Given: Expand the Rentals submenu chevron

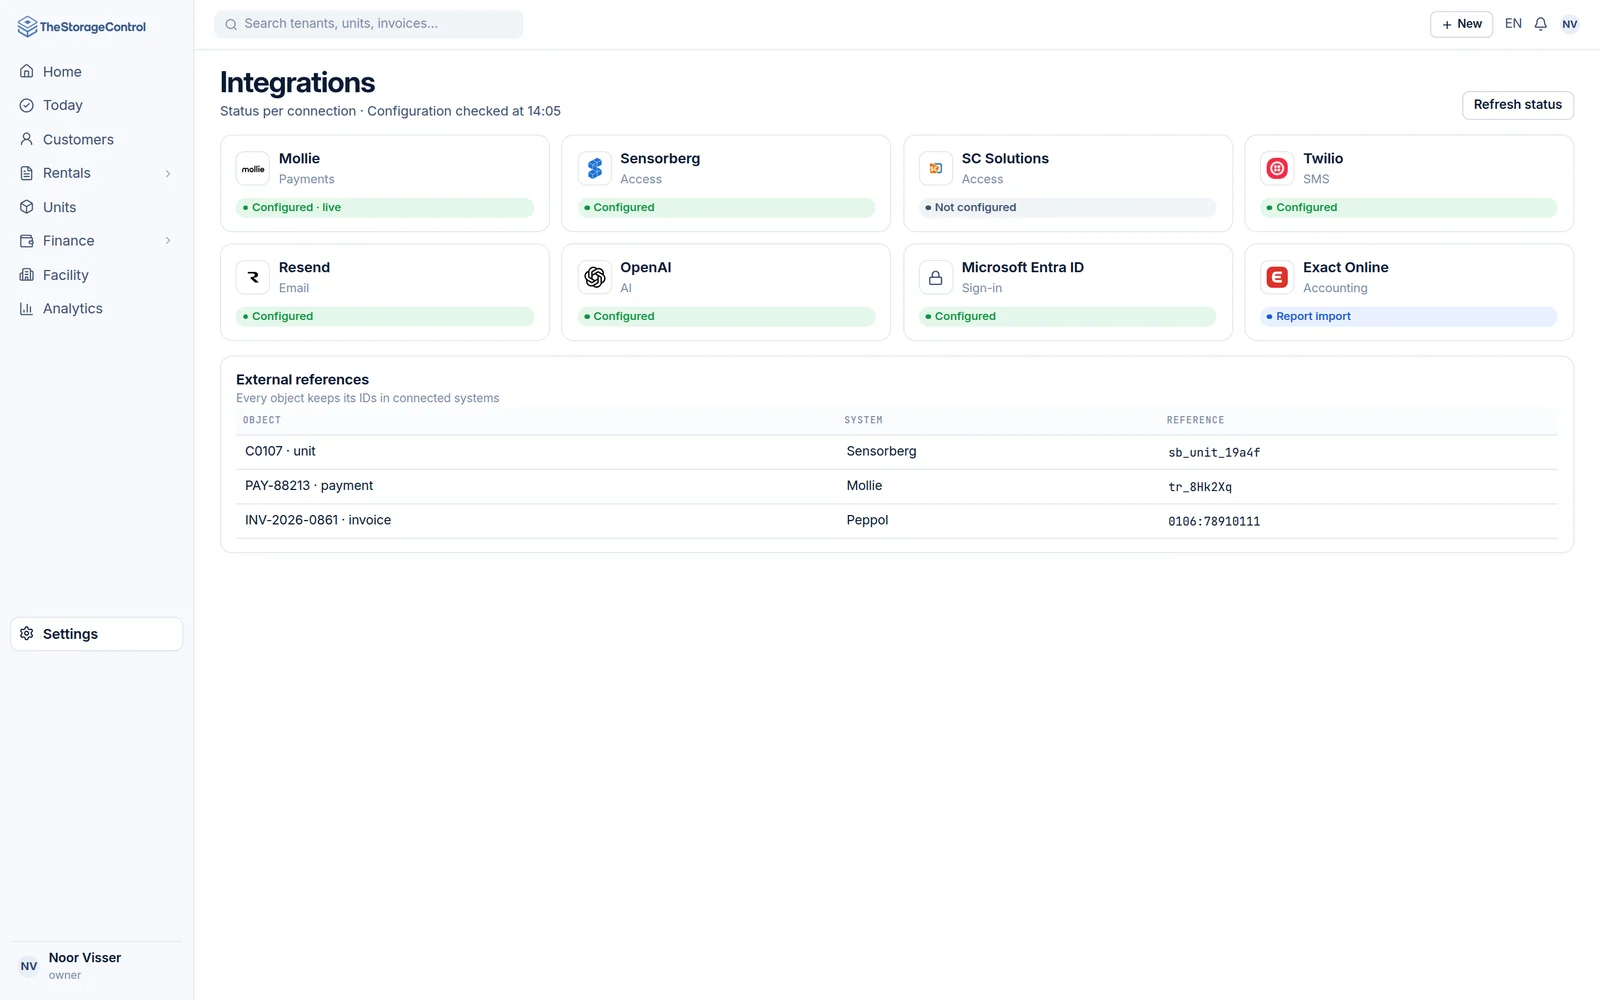Looking at the screenshot, I should click(x=168, y=173).
